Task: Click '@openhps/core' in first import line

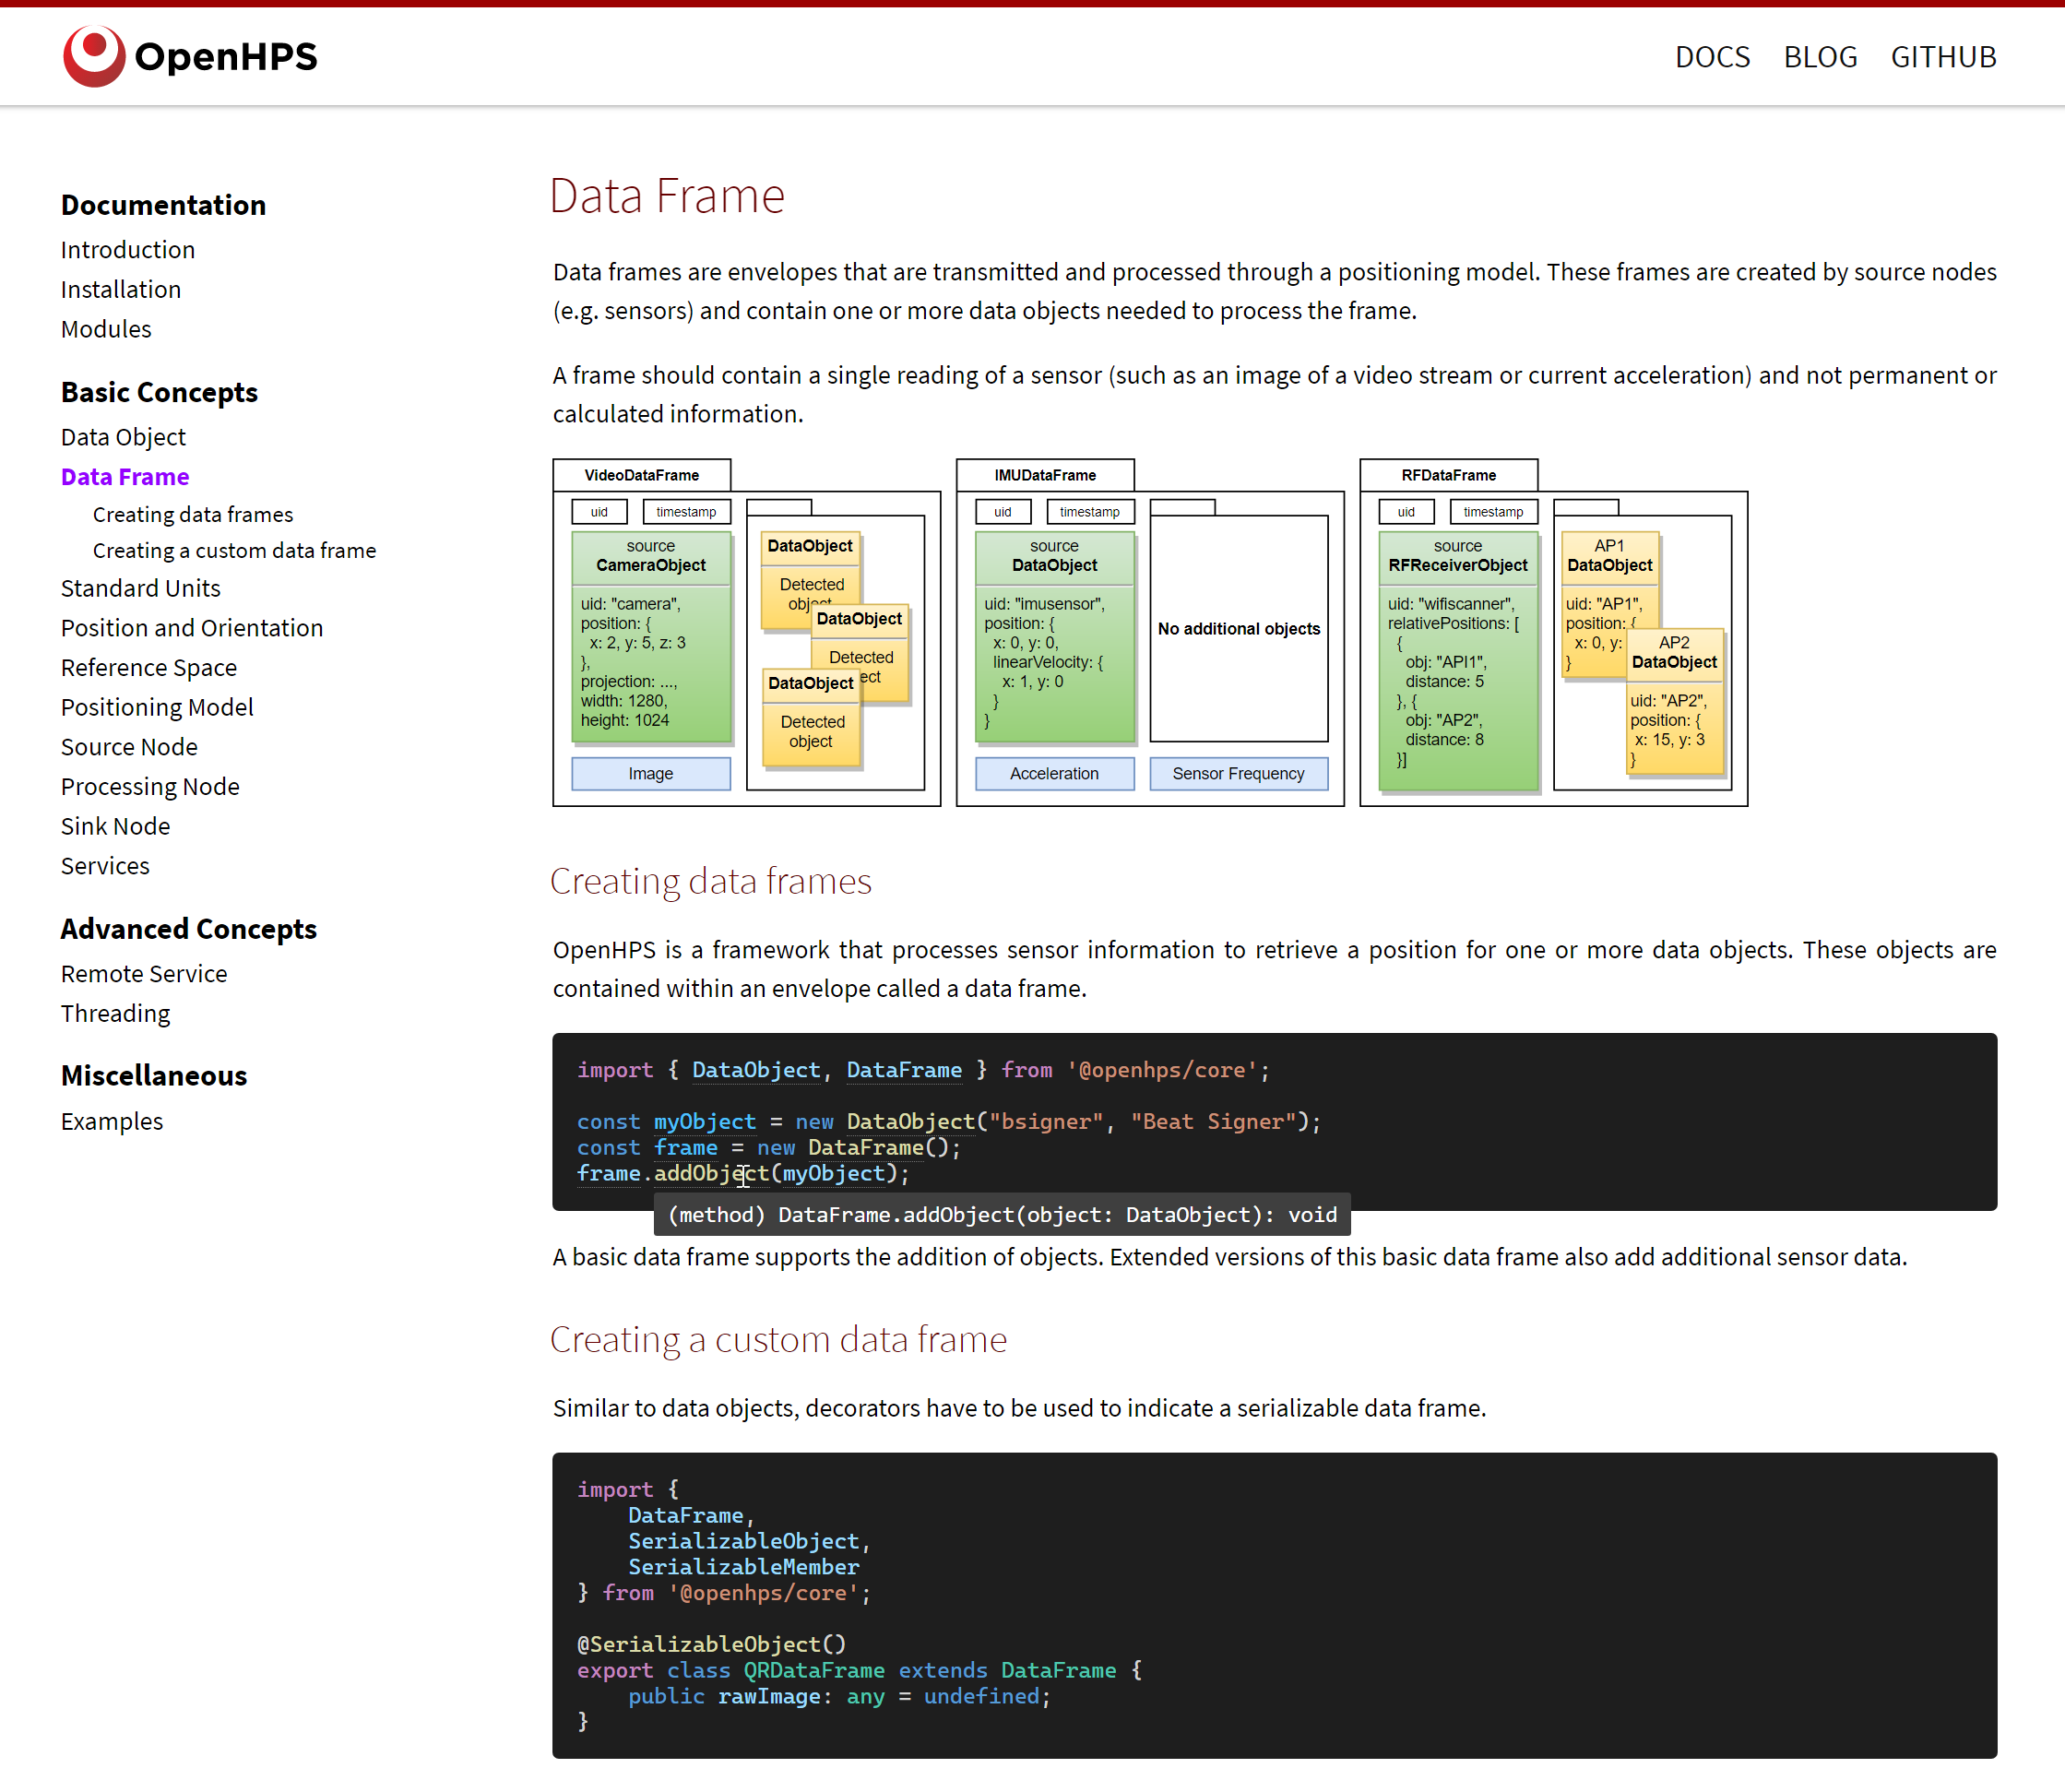Action: pyautogui.click(x=1161, y=1070)
